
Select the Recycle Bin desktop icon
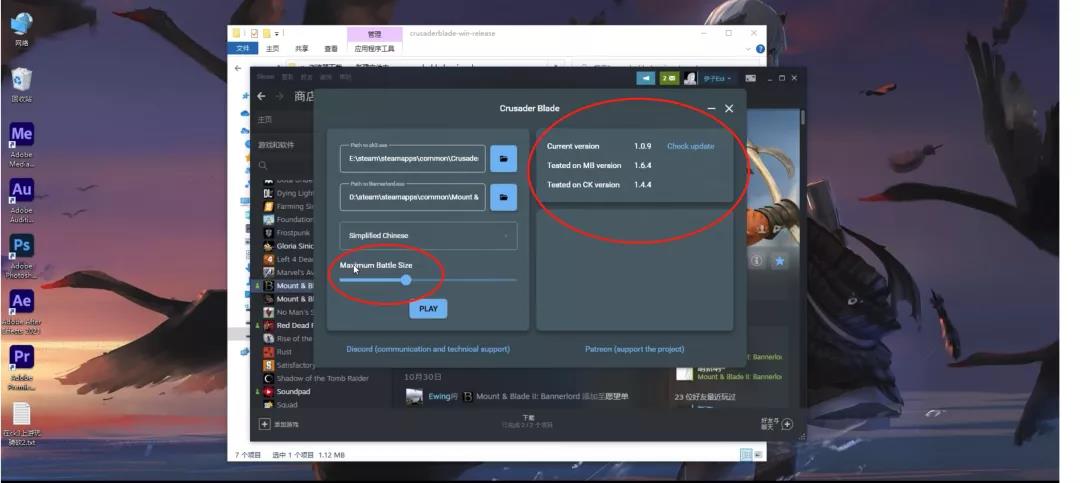coord(21,85)
